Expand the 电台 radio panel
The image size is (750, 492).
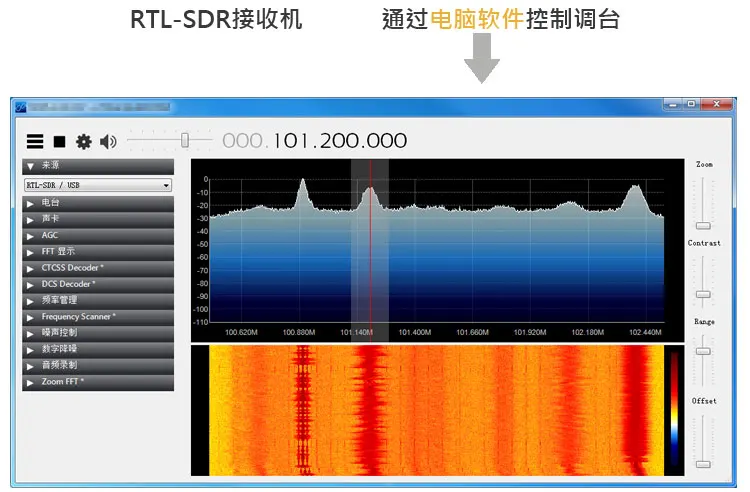click(x=98, y=203)
